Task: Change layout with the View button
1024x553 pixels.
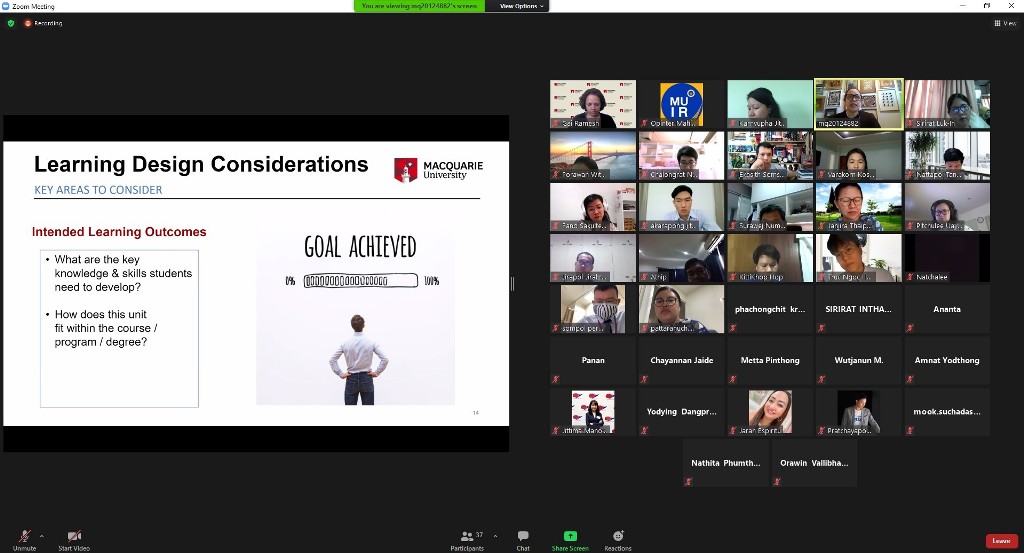Action: pyautogui.click(x=1005, y=23)
